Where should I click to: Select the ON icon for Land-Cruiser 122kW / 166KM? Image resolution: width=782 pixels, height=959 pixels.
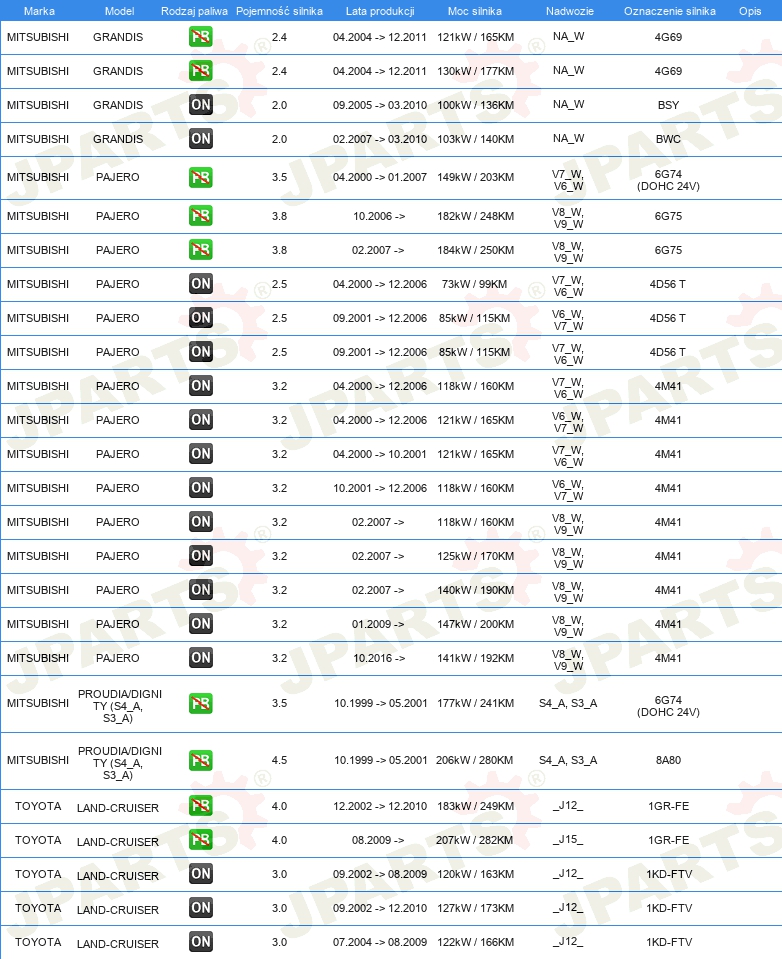coord(201,942)
